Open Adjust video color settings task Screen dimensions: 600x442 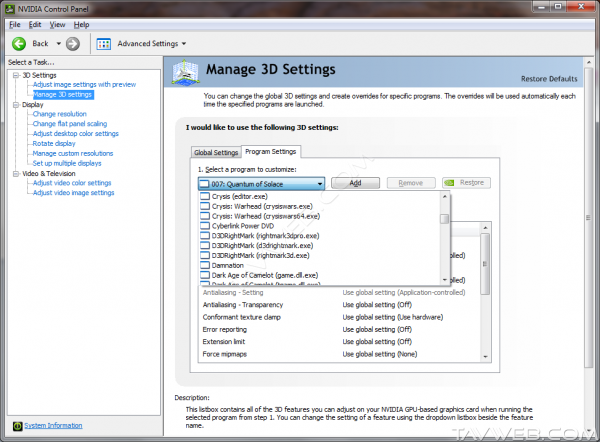click(72, 183)
